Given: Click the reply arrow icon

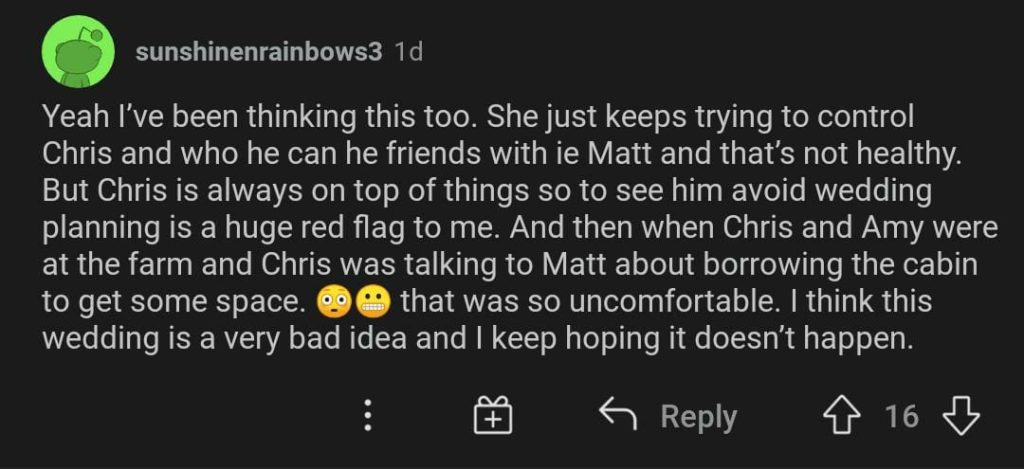Looking at the screenshot, I should [x=618, y=414].
